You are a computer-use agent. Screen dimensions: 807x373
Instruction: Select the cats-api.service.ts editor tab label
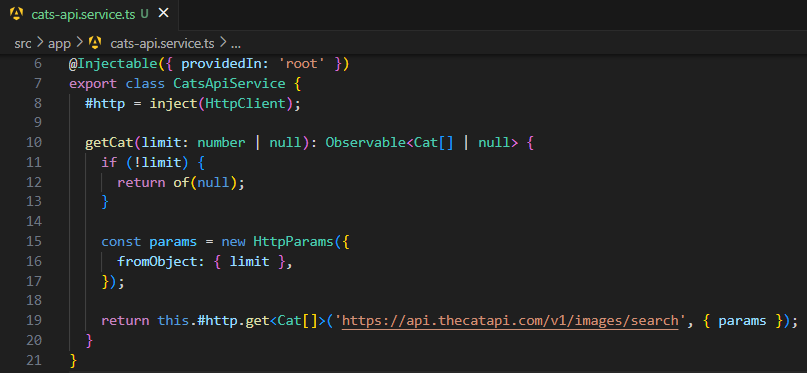point(83,14)
